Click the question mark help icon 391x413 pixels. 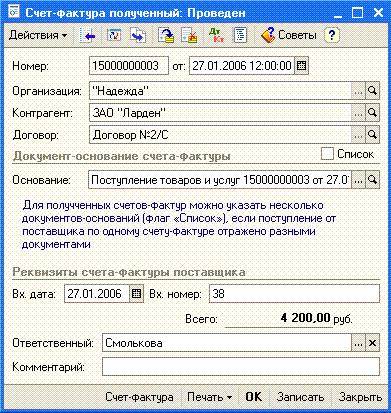coord(332,35)
